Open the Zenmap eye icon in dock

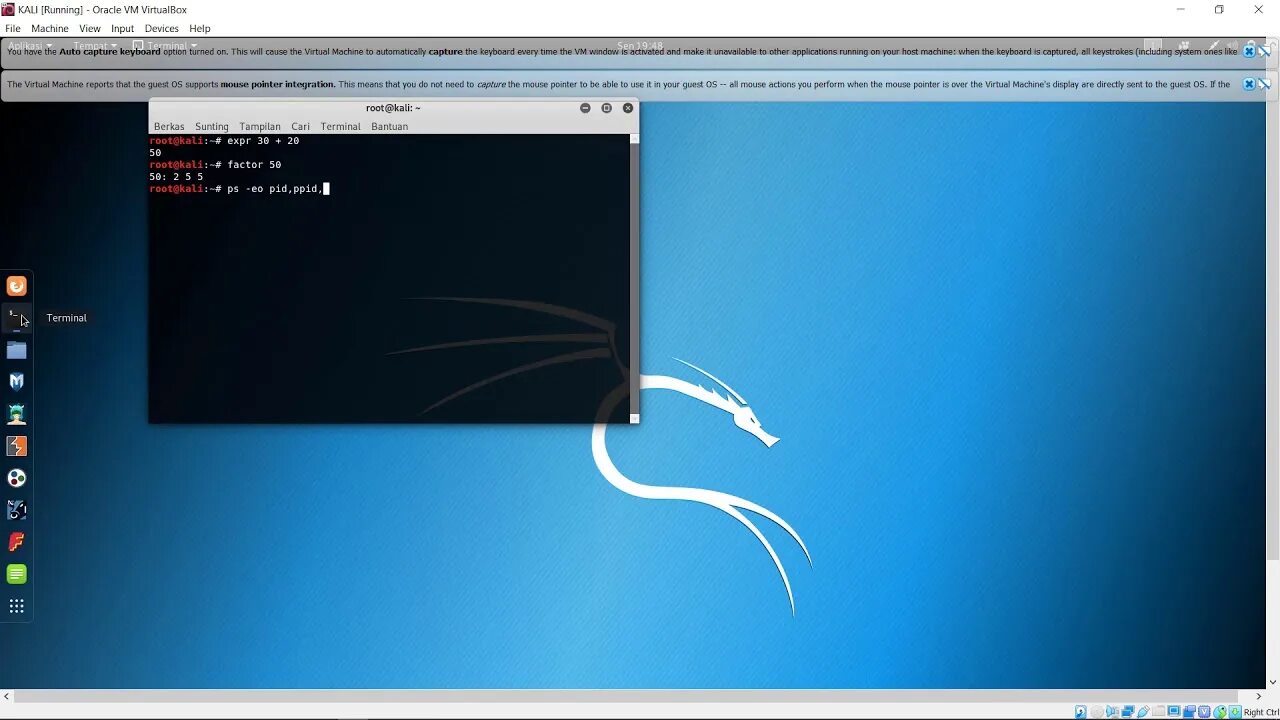(x=17, y=510)
